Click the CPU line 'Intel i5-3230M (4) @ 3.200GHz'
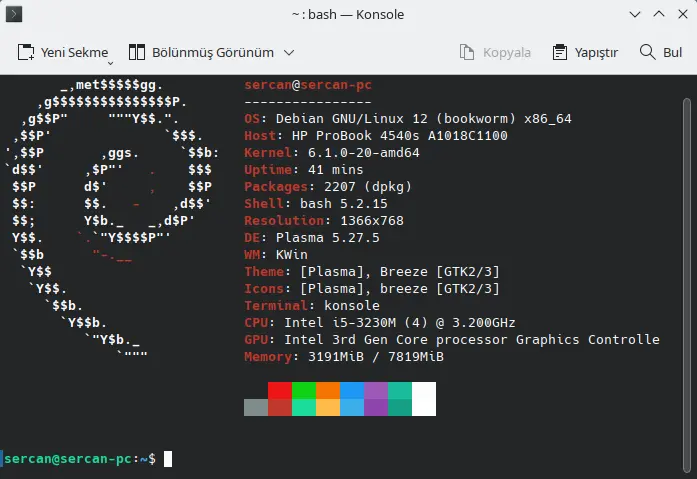Viewport: 697px width, 479px height. 400,322
